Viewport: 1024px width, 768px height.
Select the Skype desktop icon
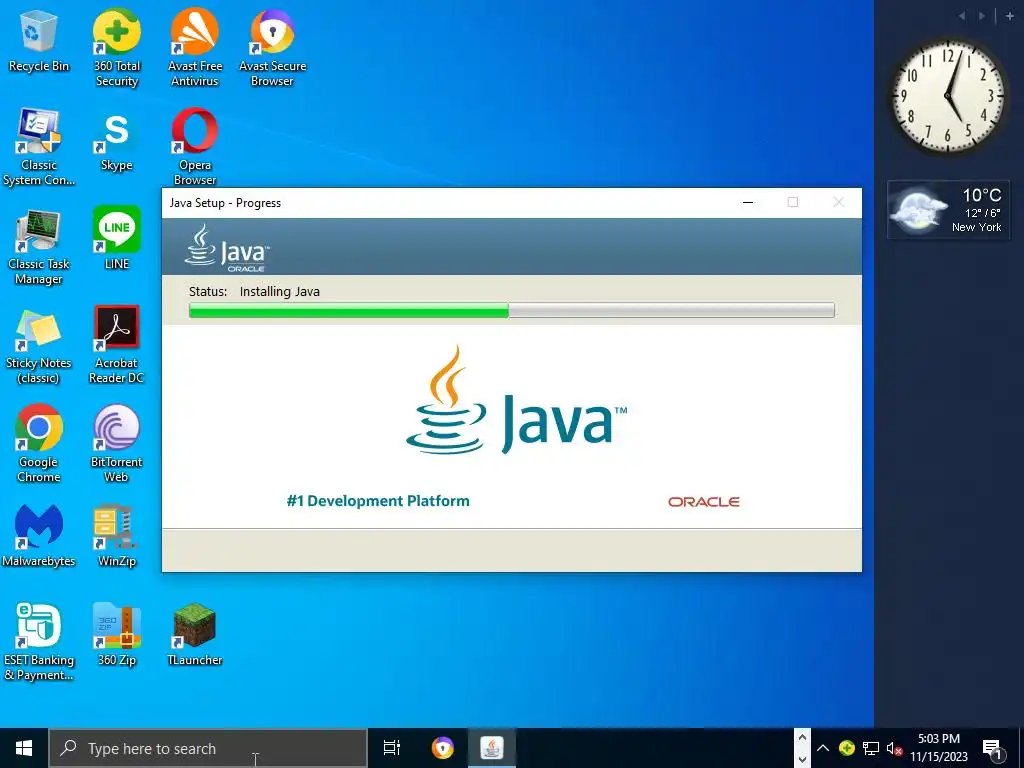pos(116,140)
